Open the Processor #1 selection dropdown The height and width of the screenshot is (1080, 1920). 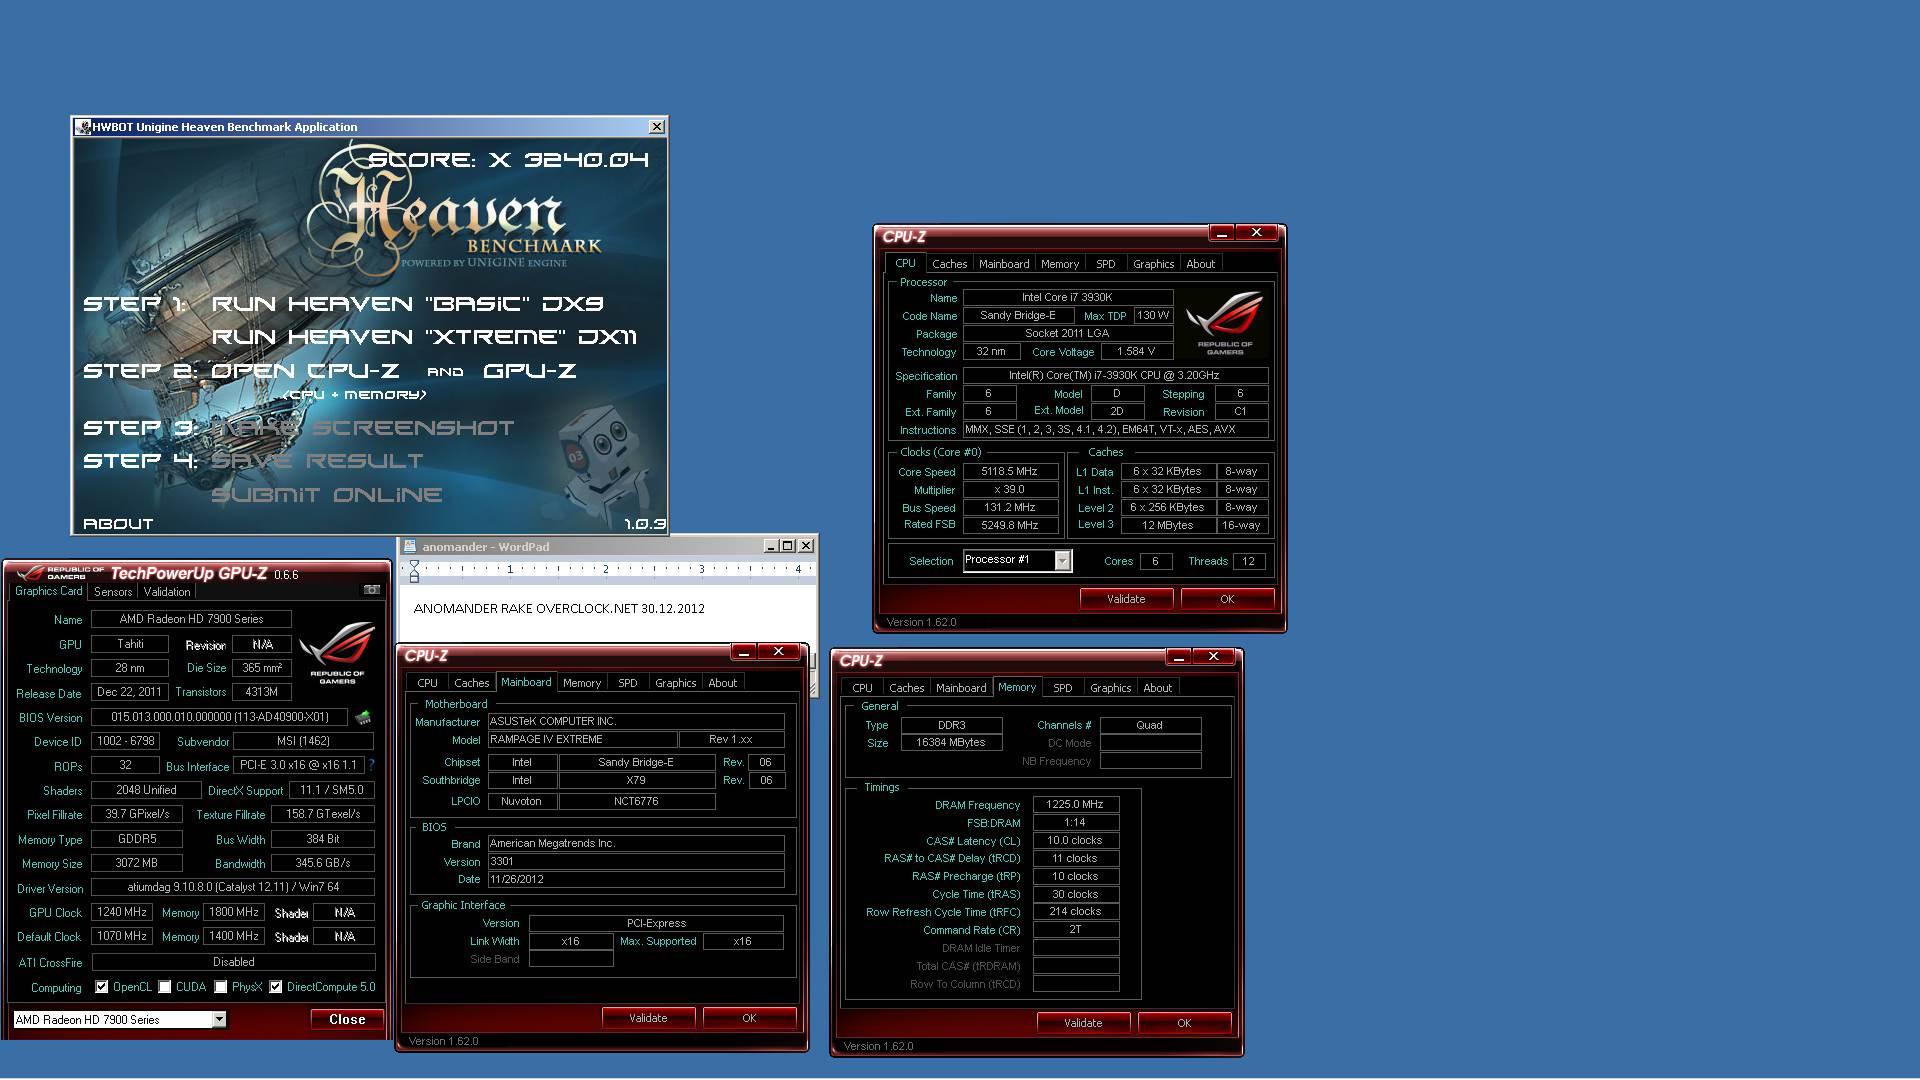click(1062, 561)
